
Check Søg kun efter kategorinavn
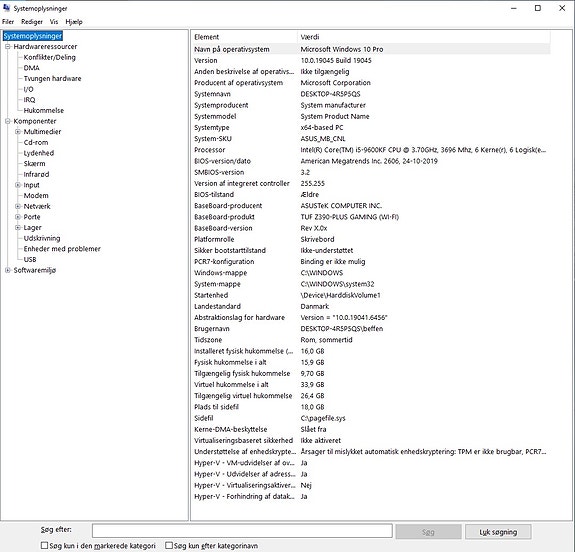(169, 545)
